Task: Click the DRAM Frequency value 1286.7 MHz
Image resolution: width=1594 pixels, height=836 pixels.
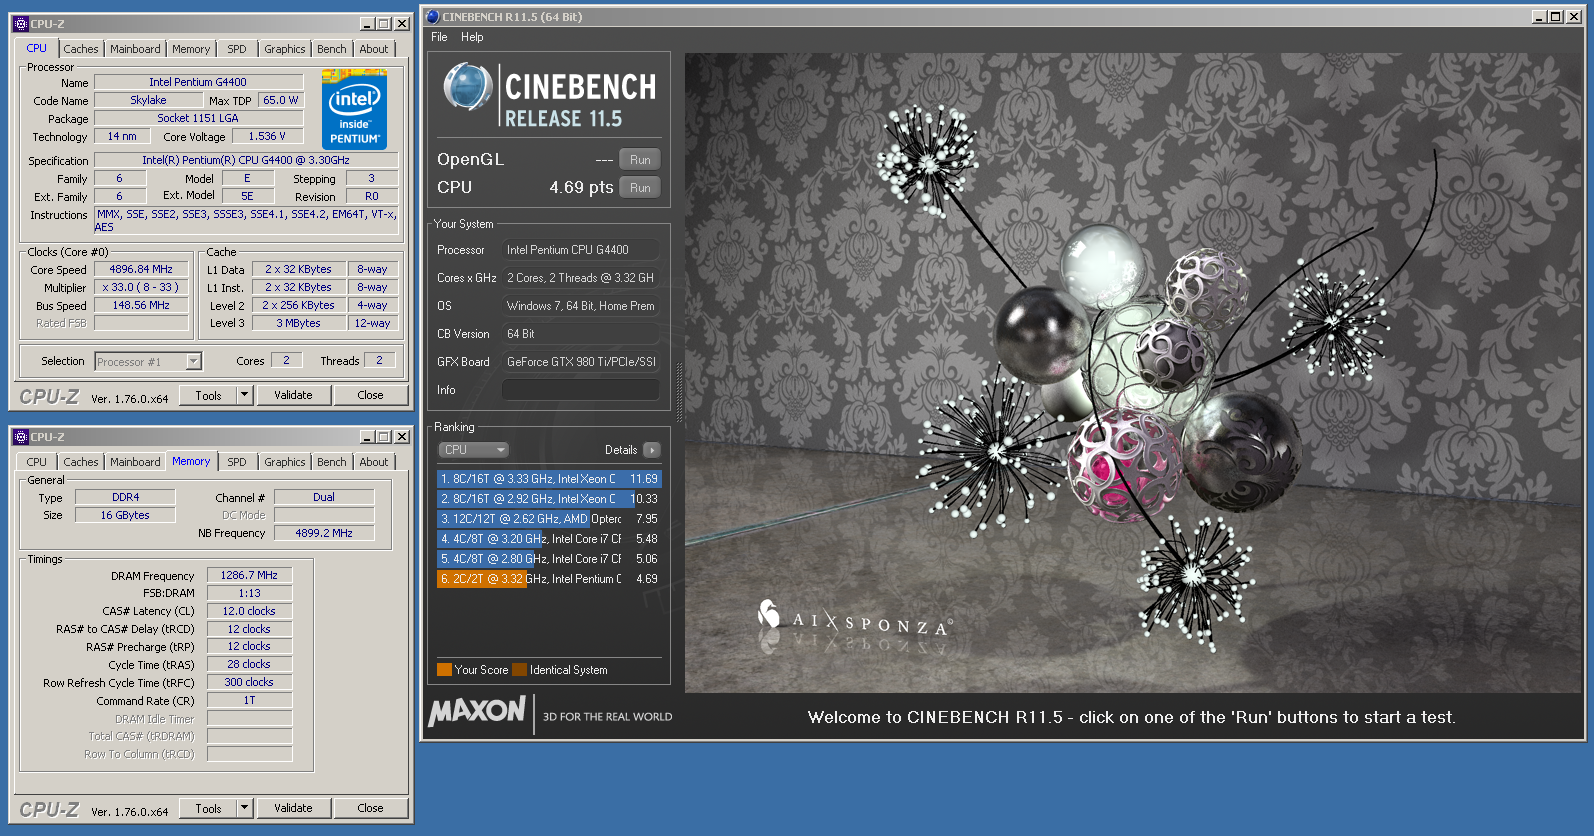Action: pos(249,575)
